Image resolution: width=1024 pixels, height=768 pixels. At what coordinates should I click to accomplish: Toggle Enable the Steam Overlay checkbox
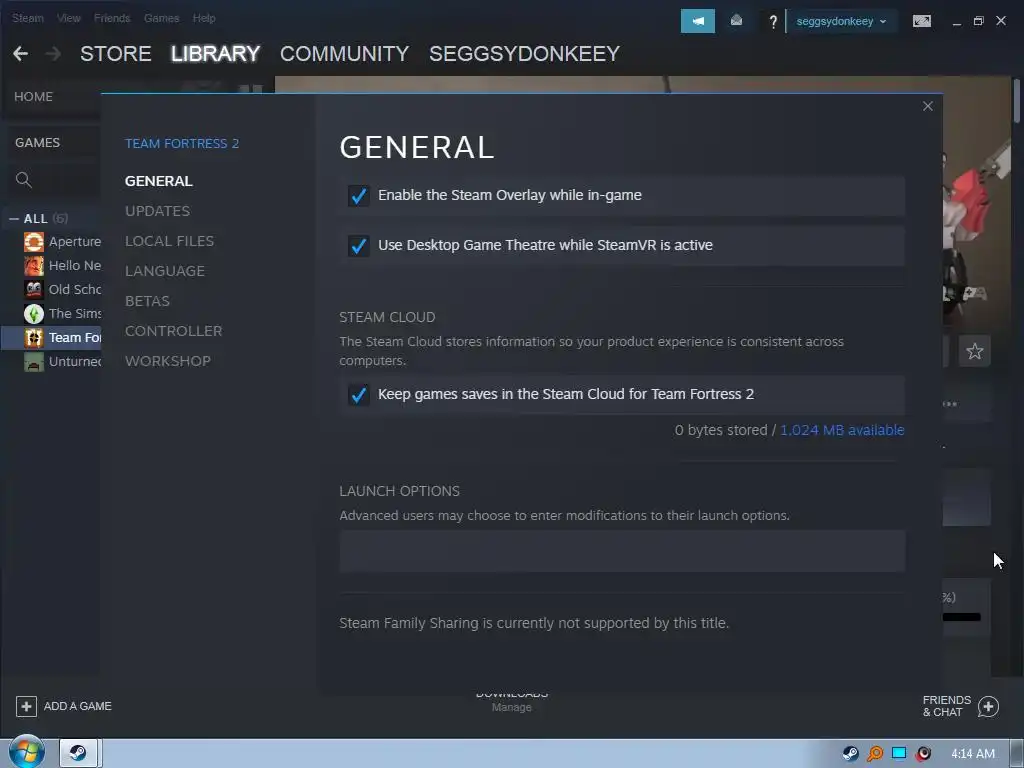pyautogui.click(x=359, y=195)
